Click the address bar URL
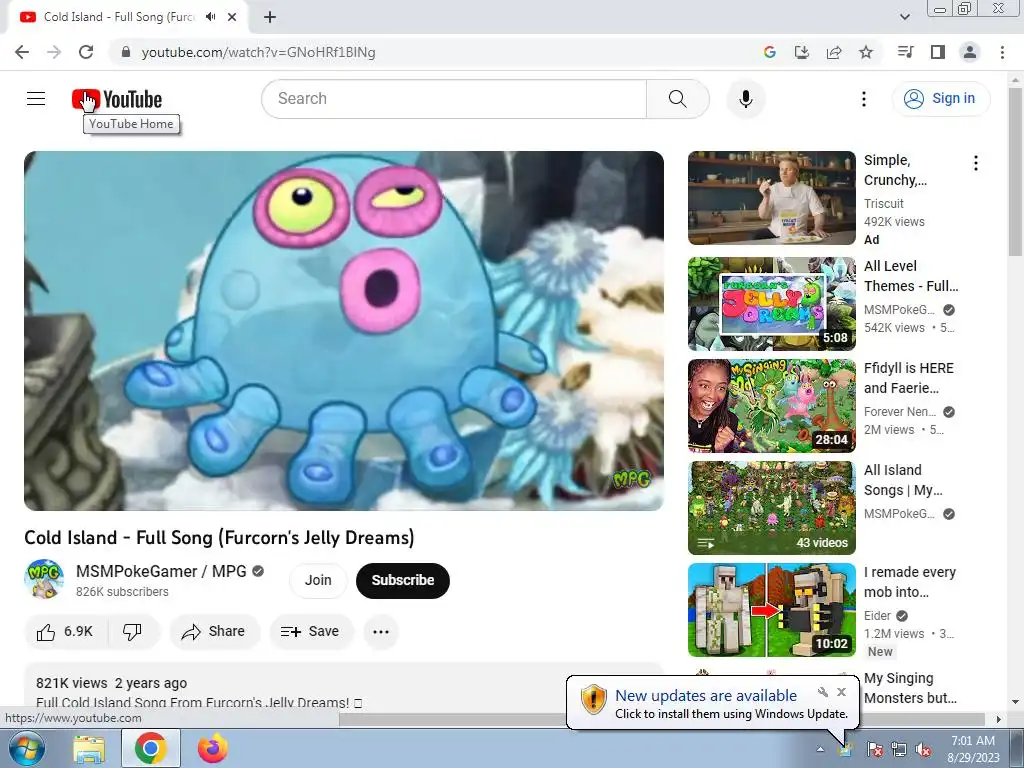Viewport: 1024px width, 768px height. (x=258, y=52)
